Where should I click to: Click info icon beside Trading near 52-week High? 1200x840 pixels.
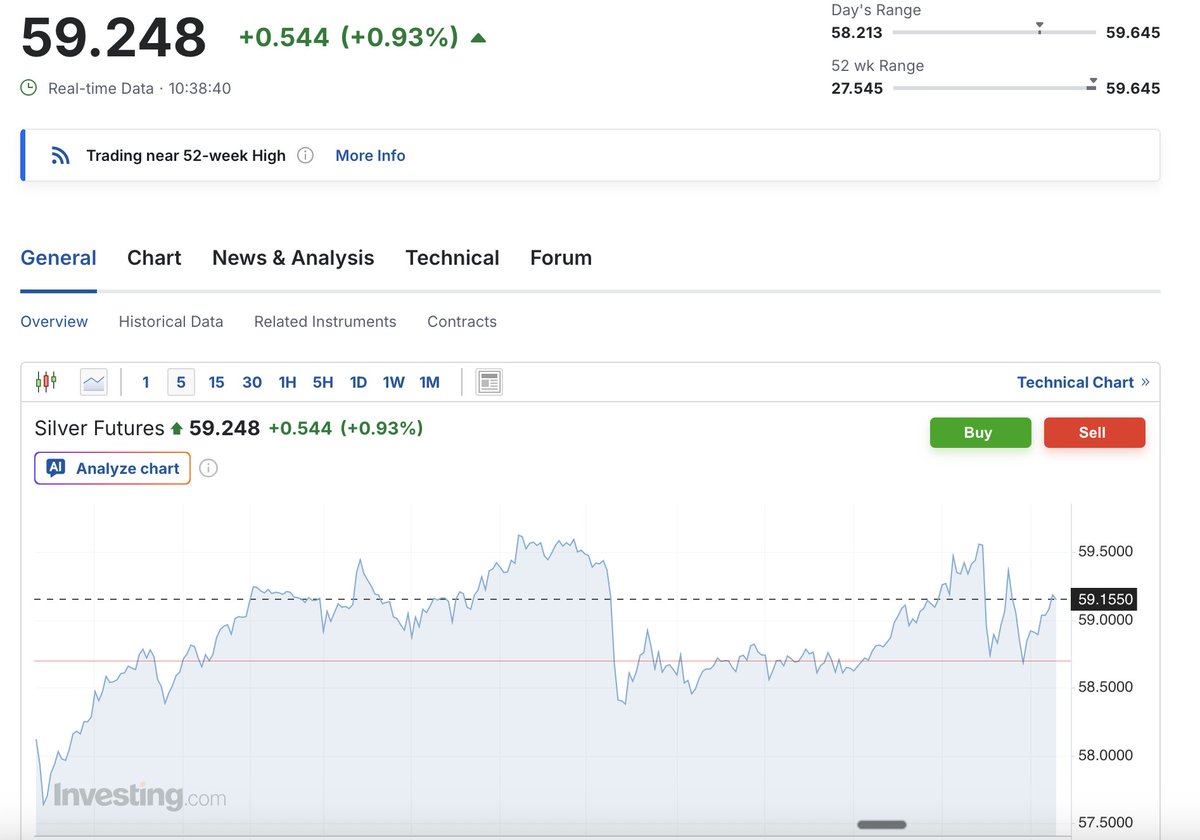[305, 155]
